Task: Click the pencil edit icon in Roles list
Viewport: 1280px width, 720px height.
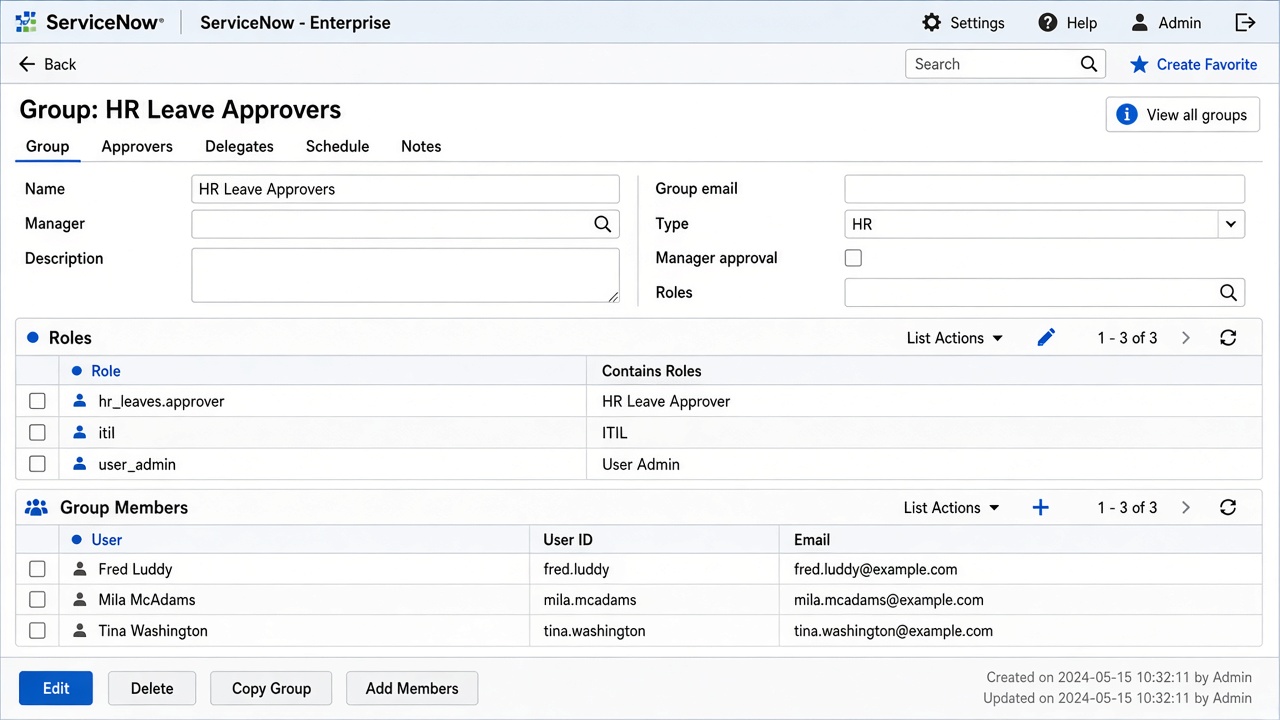Action: click(1046, 338)
